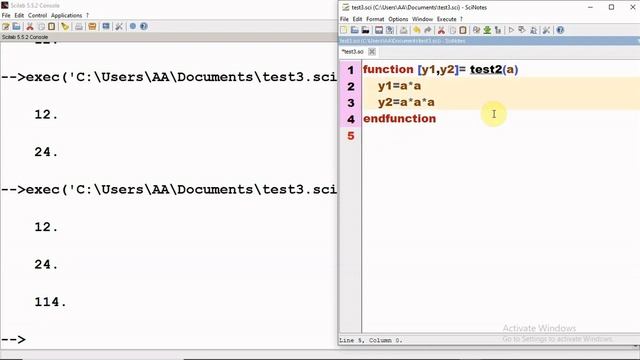Screen dimensions: 640x360
Task: Create new file in SciNotes toolbar
Action: [344, 30]
